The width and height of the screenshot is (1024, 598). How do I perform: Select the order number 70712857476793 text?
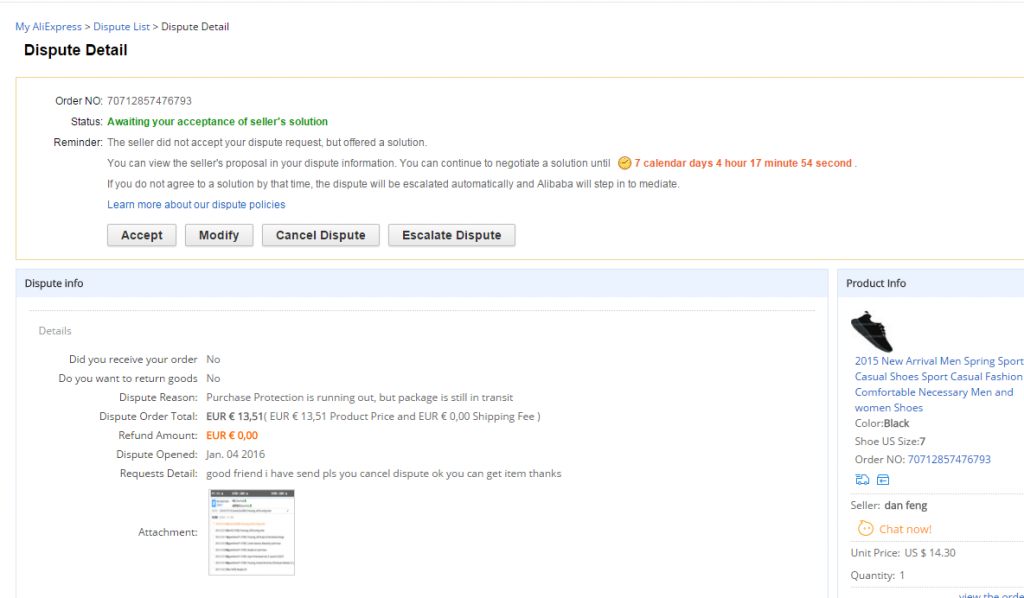150,101
